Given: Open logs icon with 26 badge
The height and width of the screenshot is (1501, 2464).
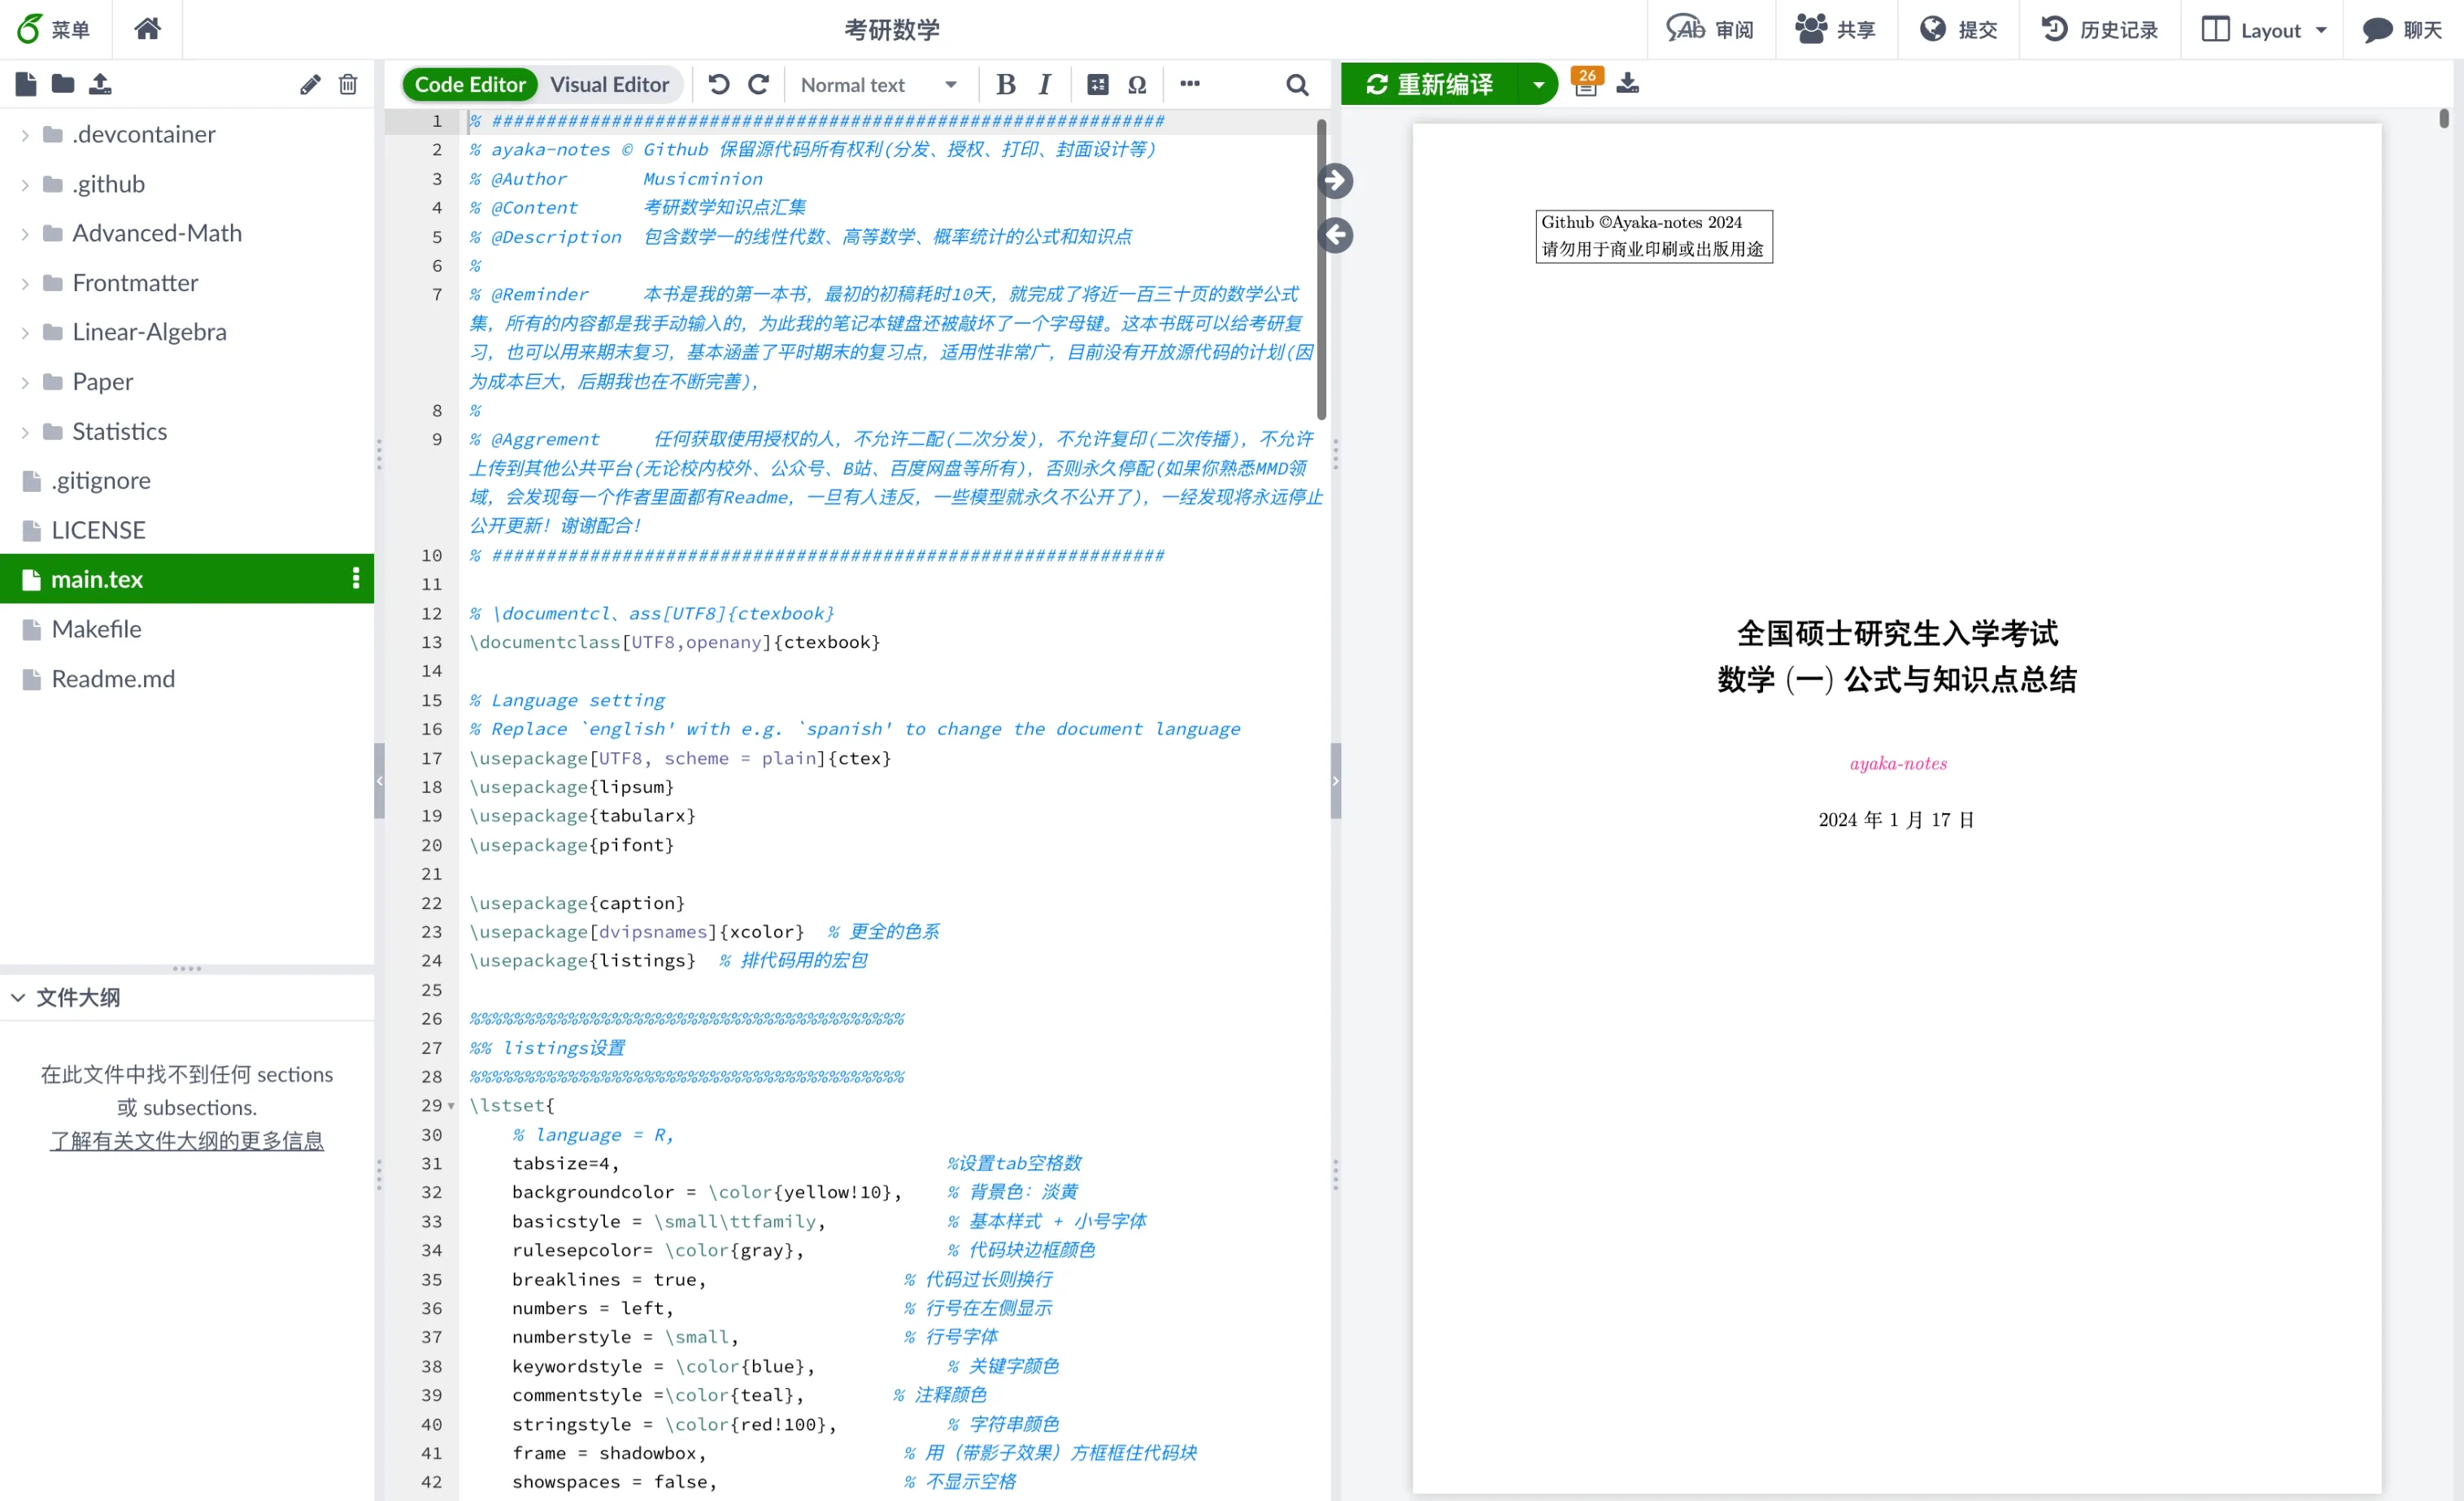Looking at the screenshot, I should (x=1586, y=83).
